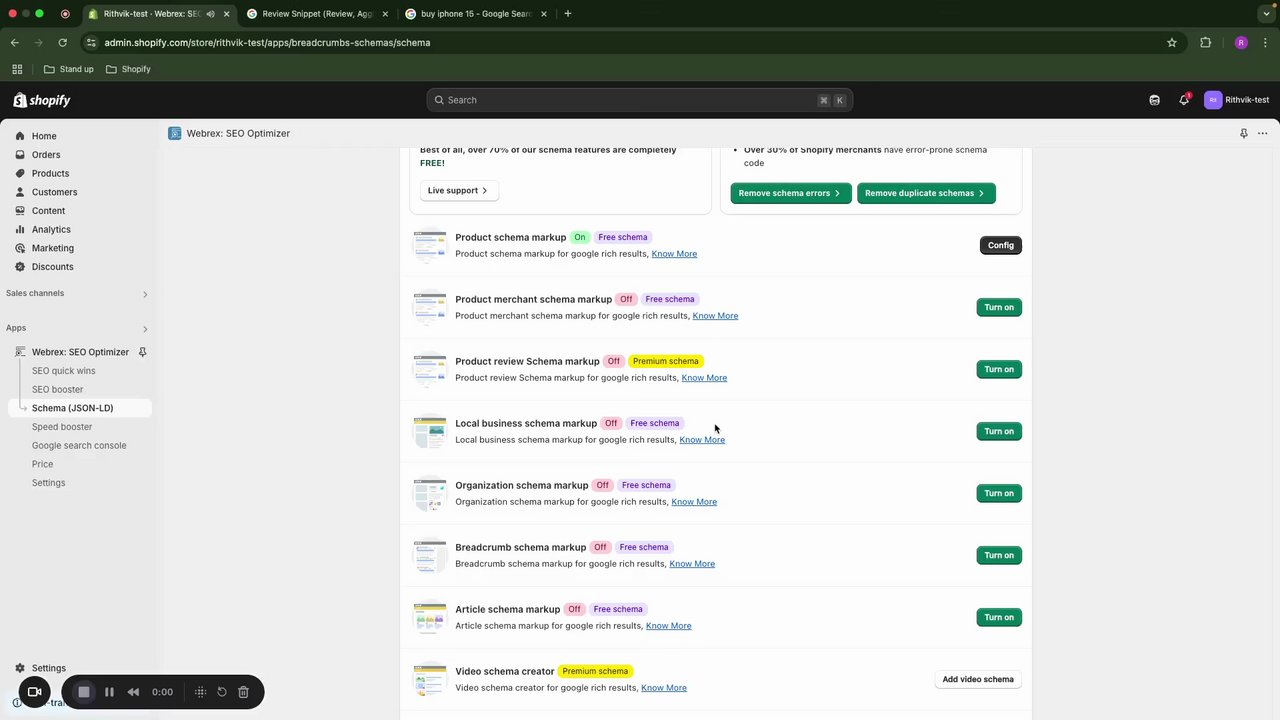Stop the screen recording

84,692
